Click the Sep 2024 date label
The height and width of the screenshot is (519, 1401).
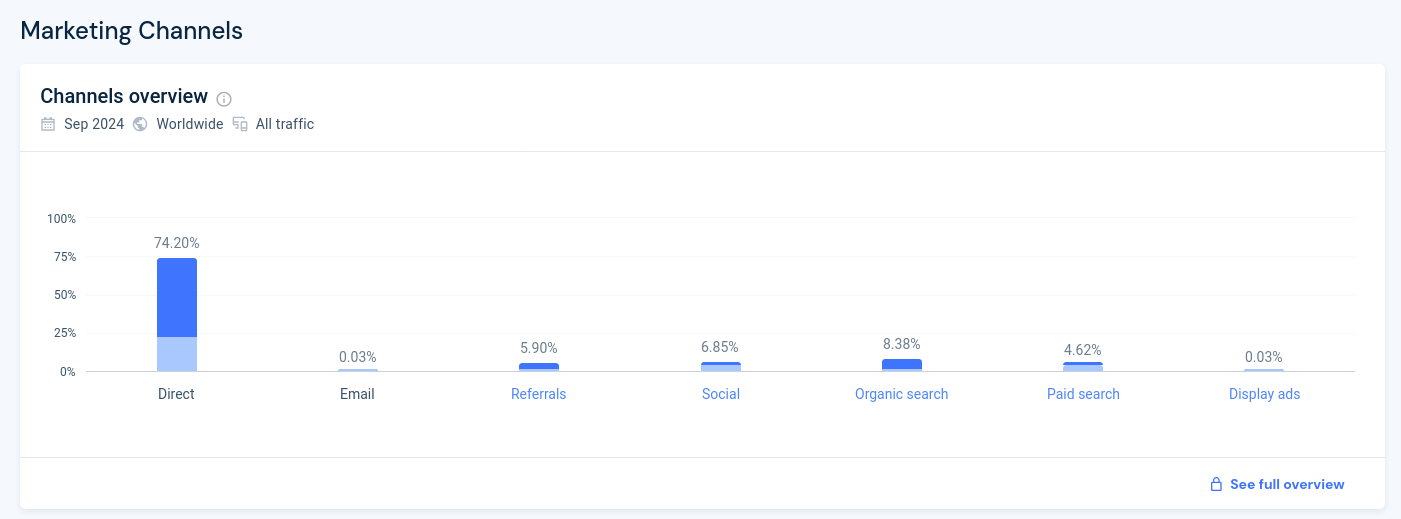coord(94,124)
